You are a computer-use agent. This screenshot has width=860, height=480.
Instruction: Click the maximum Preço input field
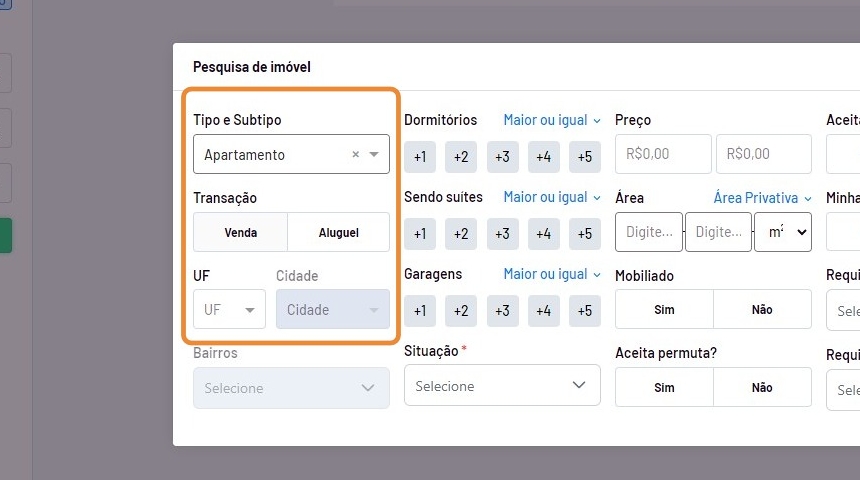pyautogui.click(x=763, y=154)
